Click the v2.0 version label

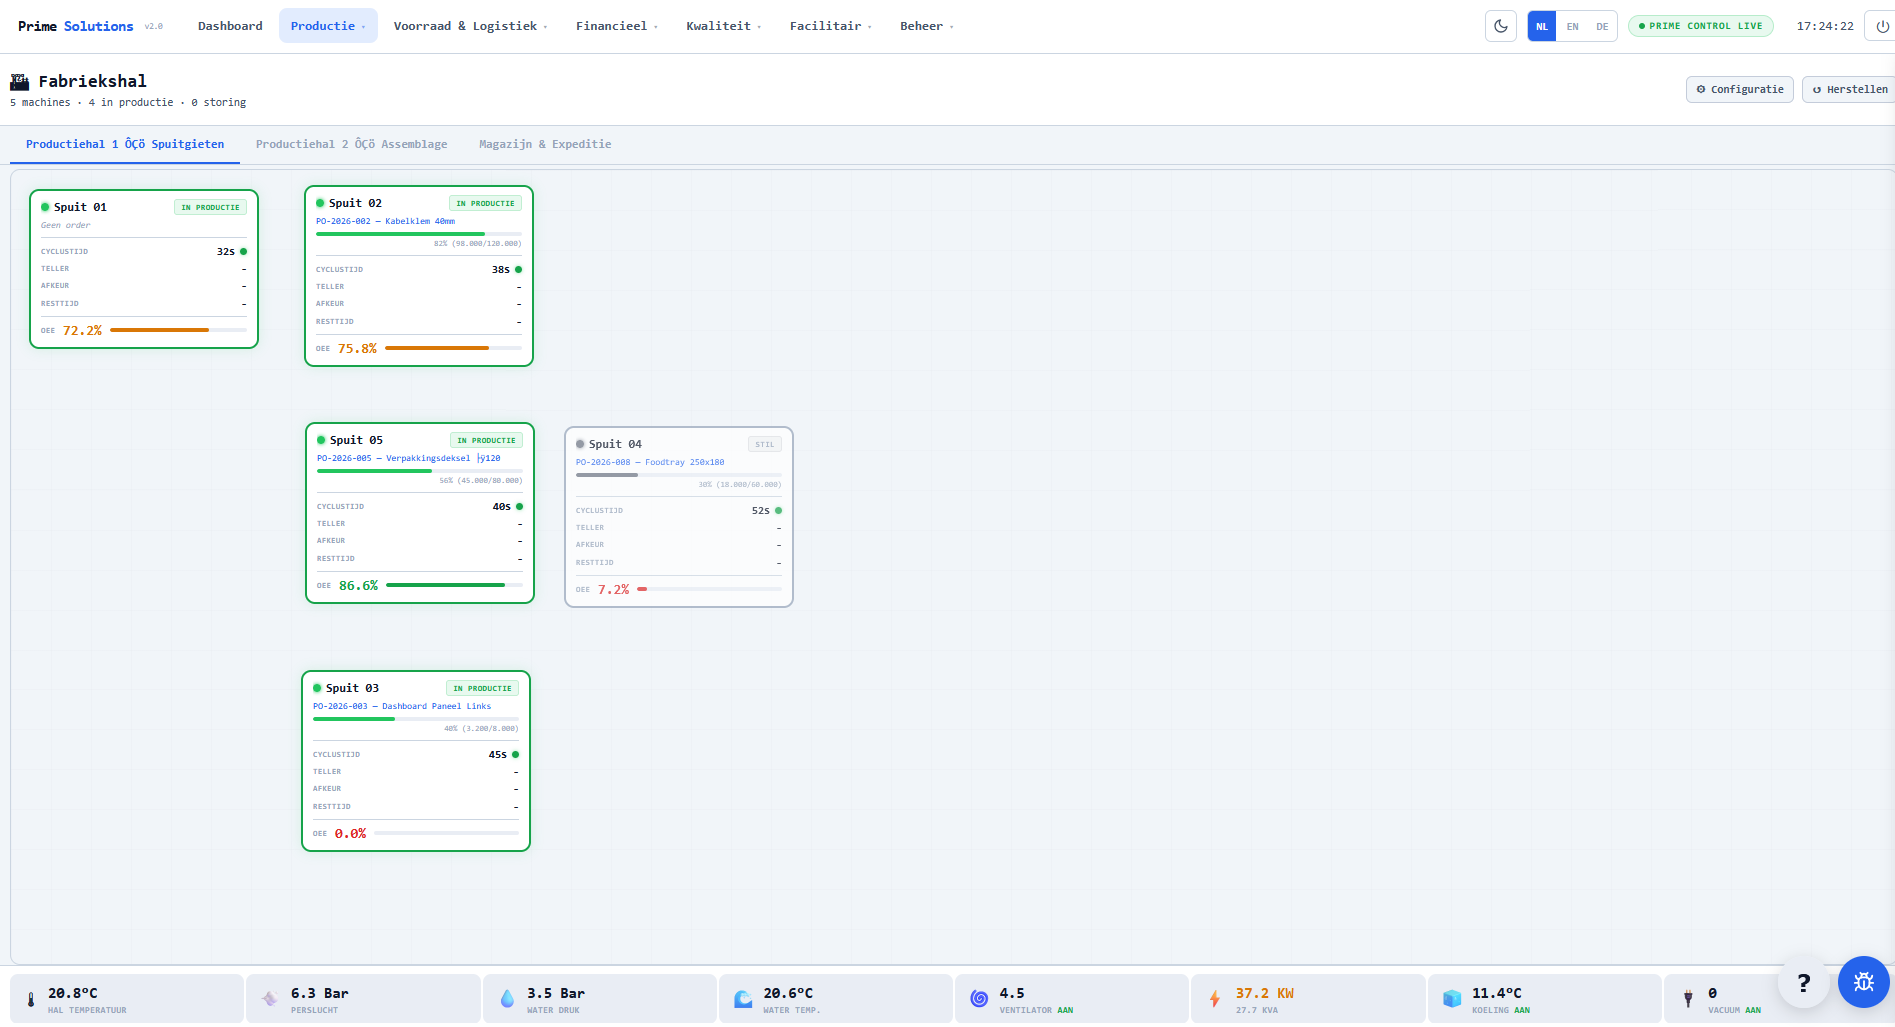(x=154, y=27)
